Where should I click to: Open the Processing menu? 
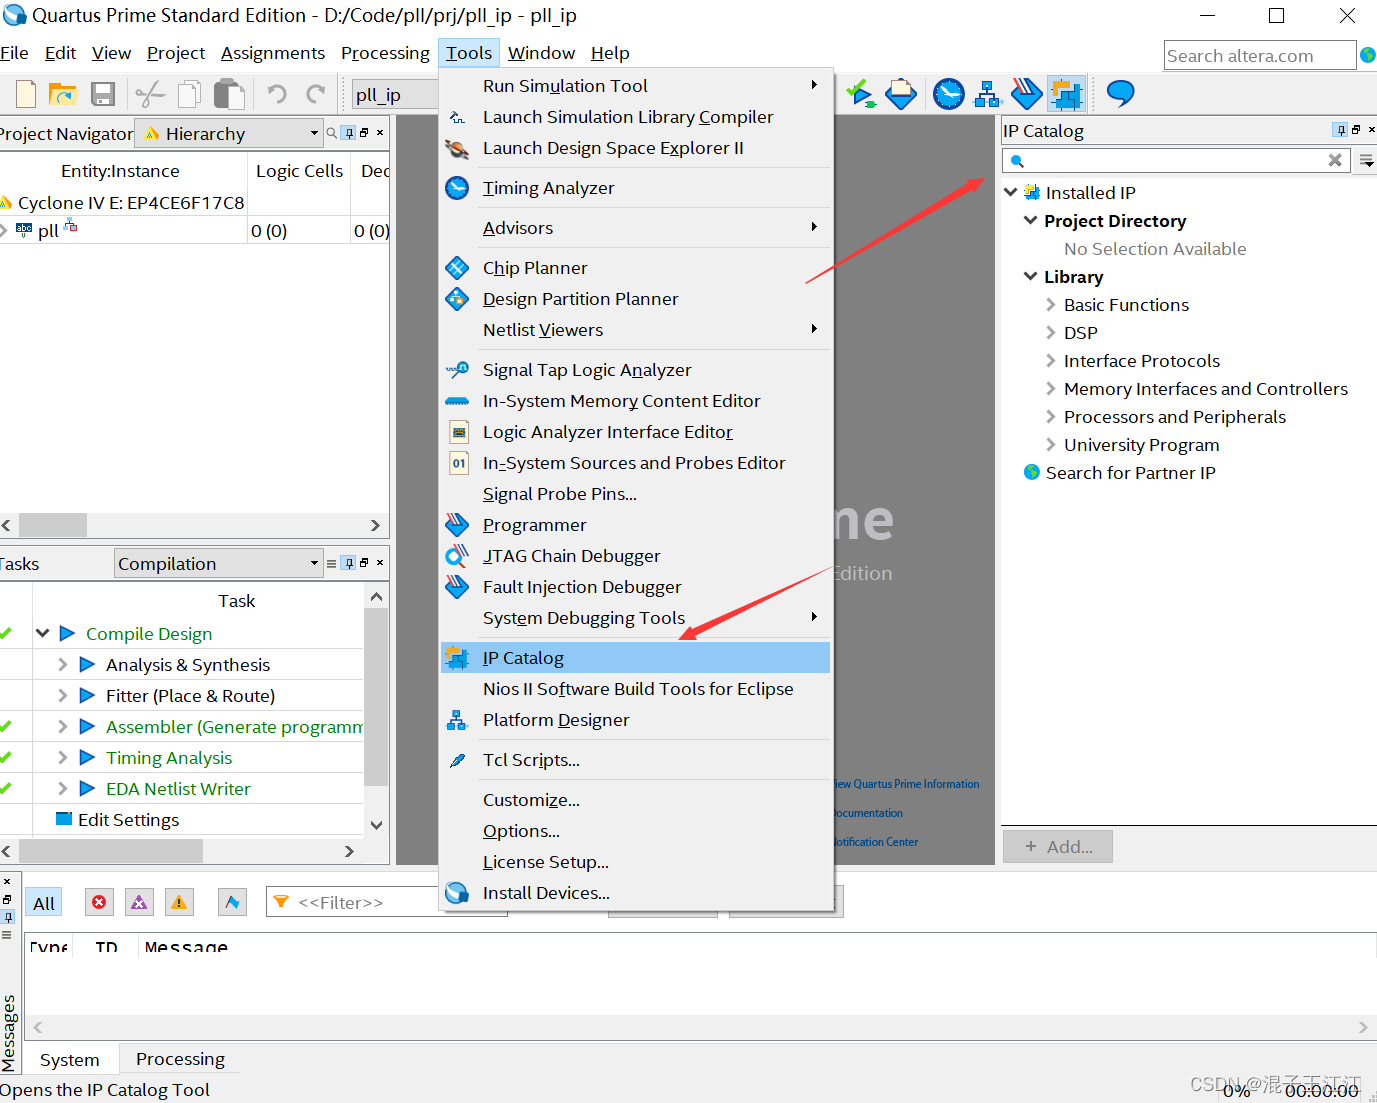pos(385,53)
